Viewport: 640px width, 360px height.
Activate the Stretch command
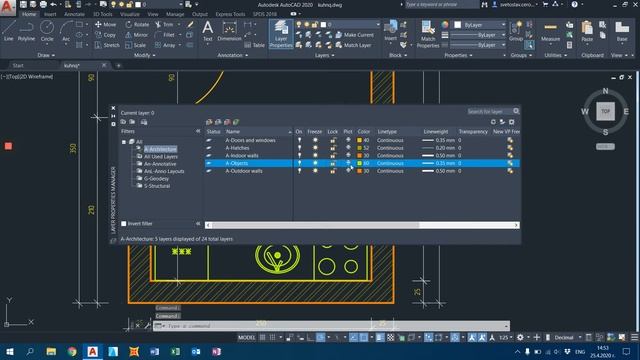107,45
